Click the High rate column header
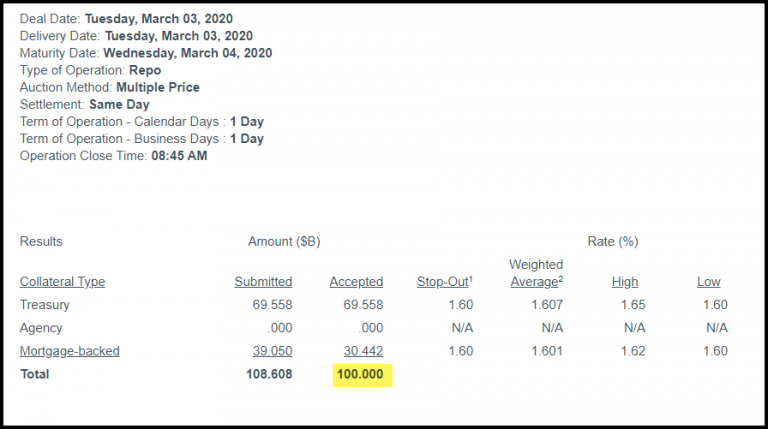The width and height of the screenshot is (768, 429). tap(625, 282)
